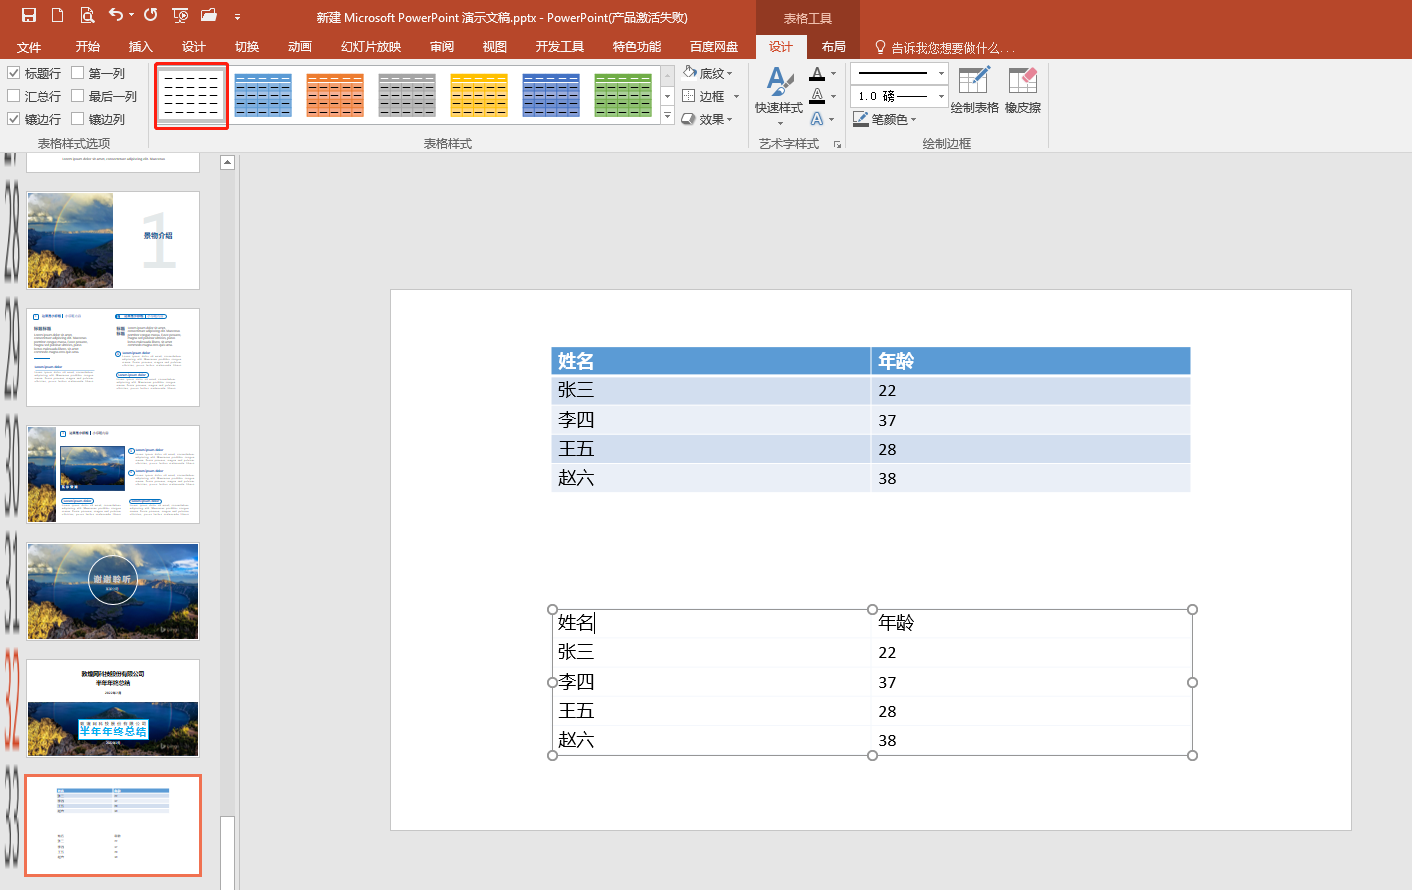
Task: Switch to the 切换 Transitions tab
Action: [247, 47]
